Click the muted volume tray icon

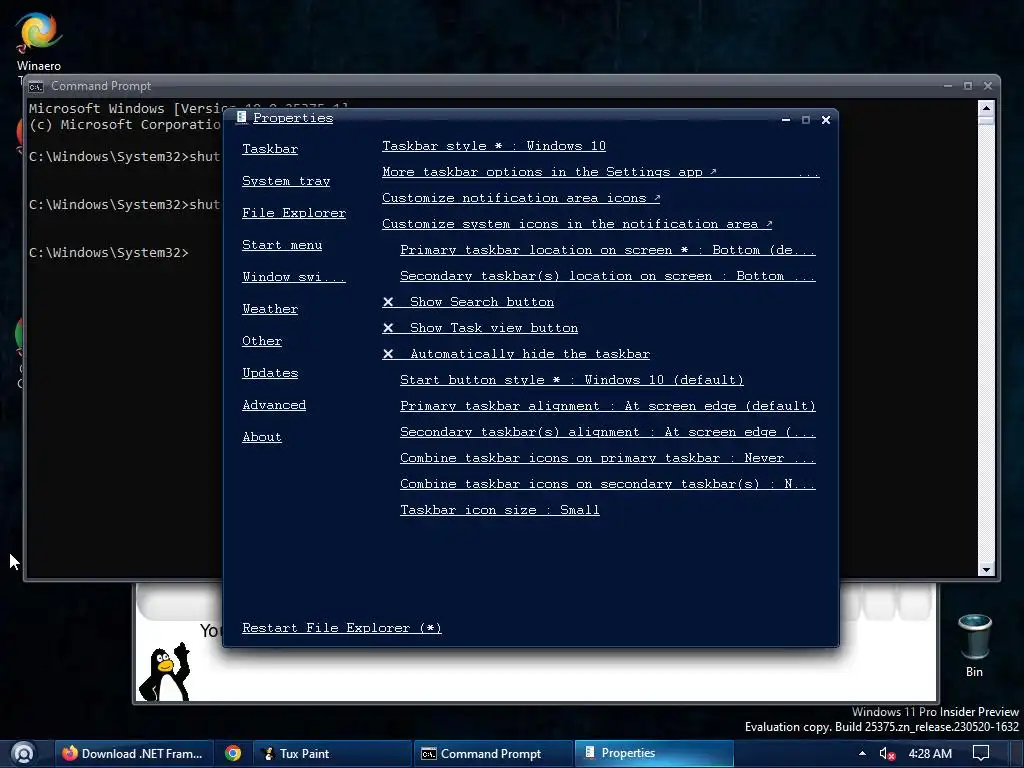[x=887, y=754]
